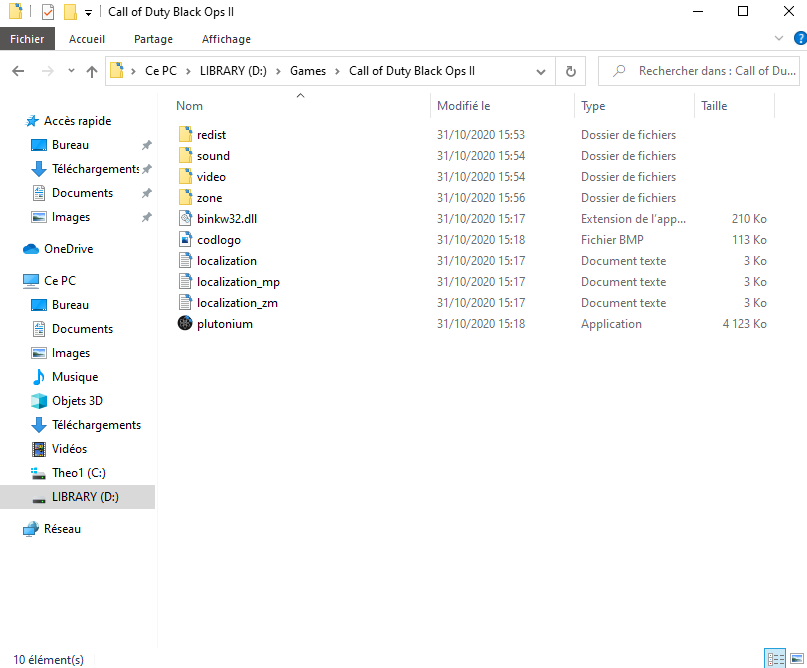Expand chevron after Ce PC in breadcrumb
The height and width of the screenshot is (668, 807).
pos(188,72)
